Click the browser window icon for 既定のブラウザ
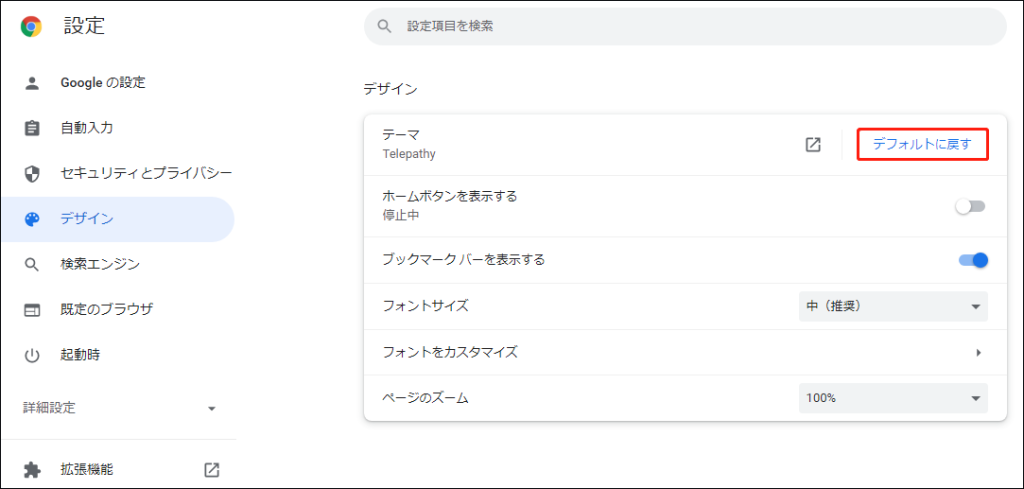Image resolution: width=1024 pixels, height=489 pixels. (x=32, y=310)
